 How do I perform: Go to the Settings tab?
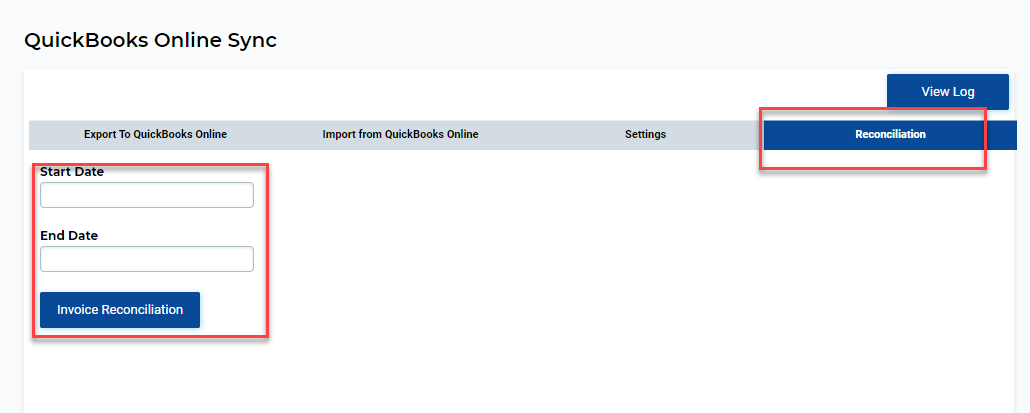click(x=645, y=135)
